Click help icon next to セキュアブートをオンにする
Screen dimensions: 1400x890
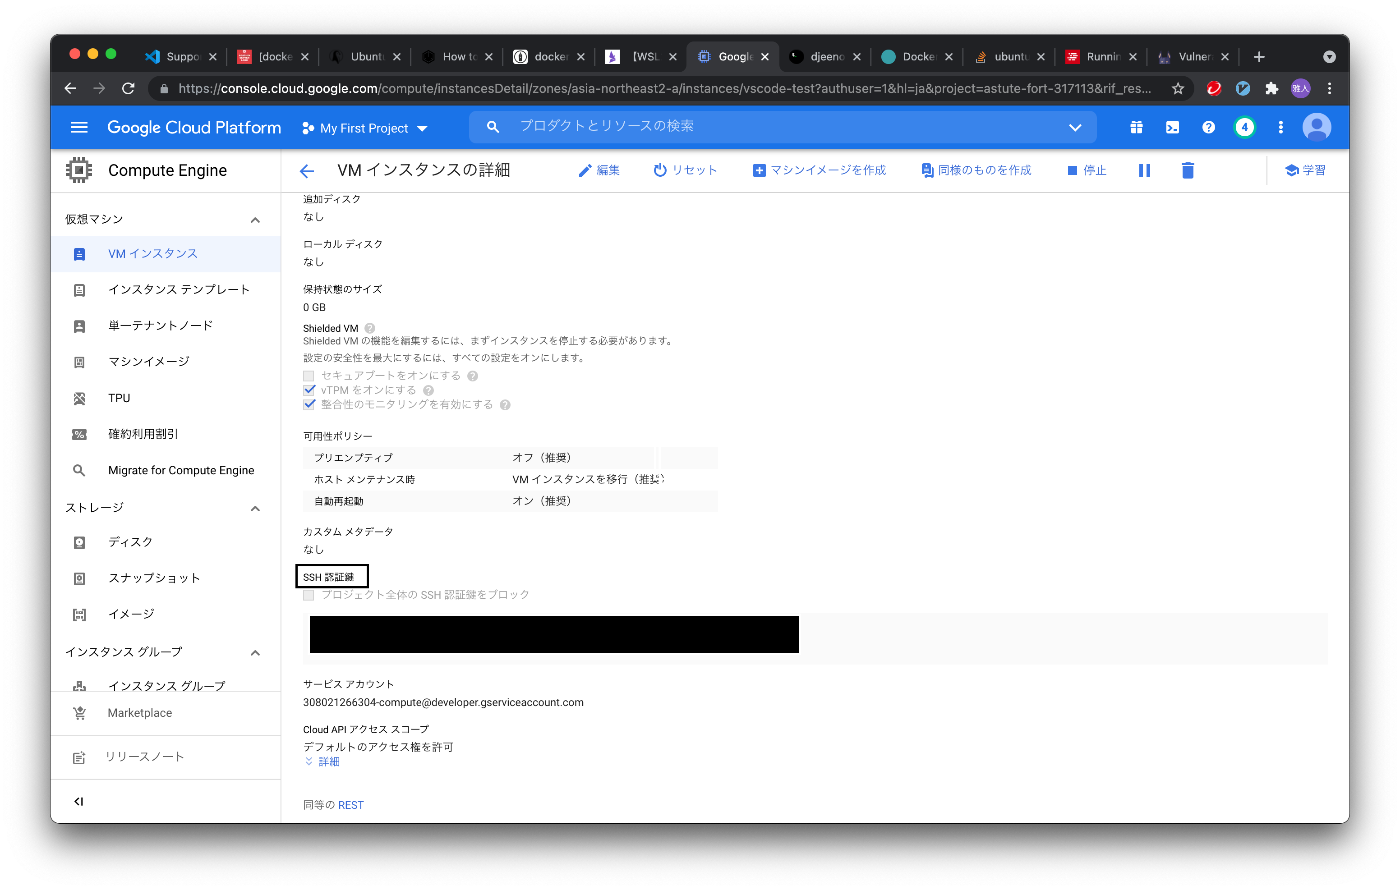472,376
